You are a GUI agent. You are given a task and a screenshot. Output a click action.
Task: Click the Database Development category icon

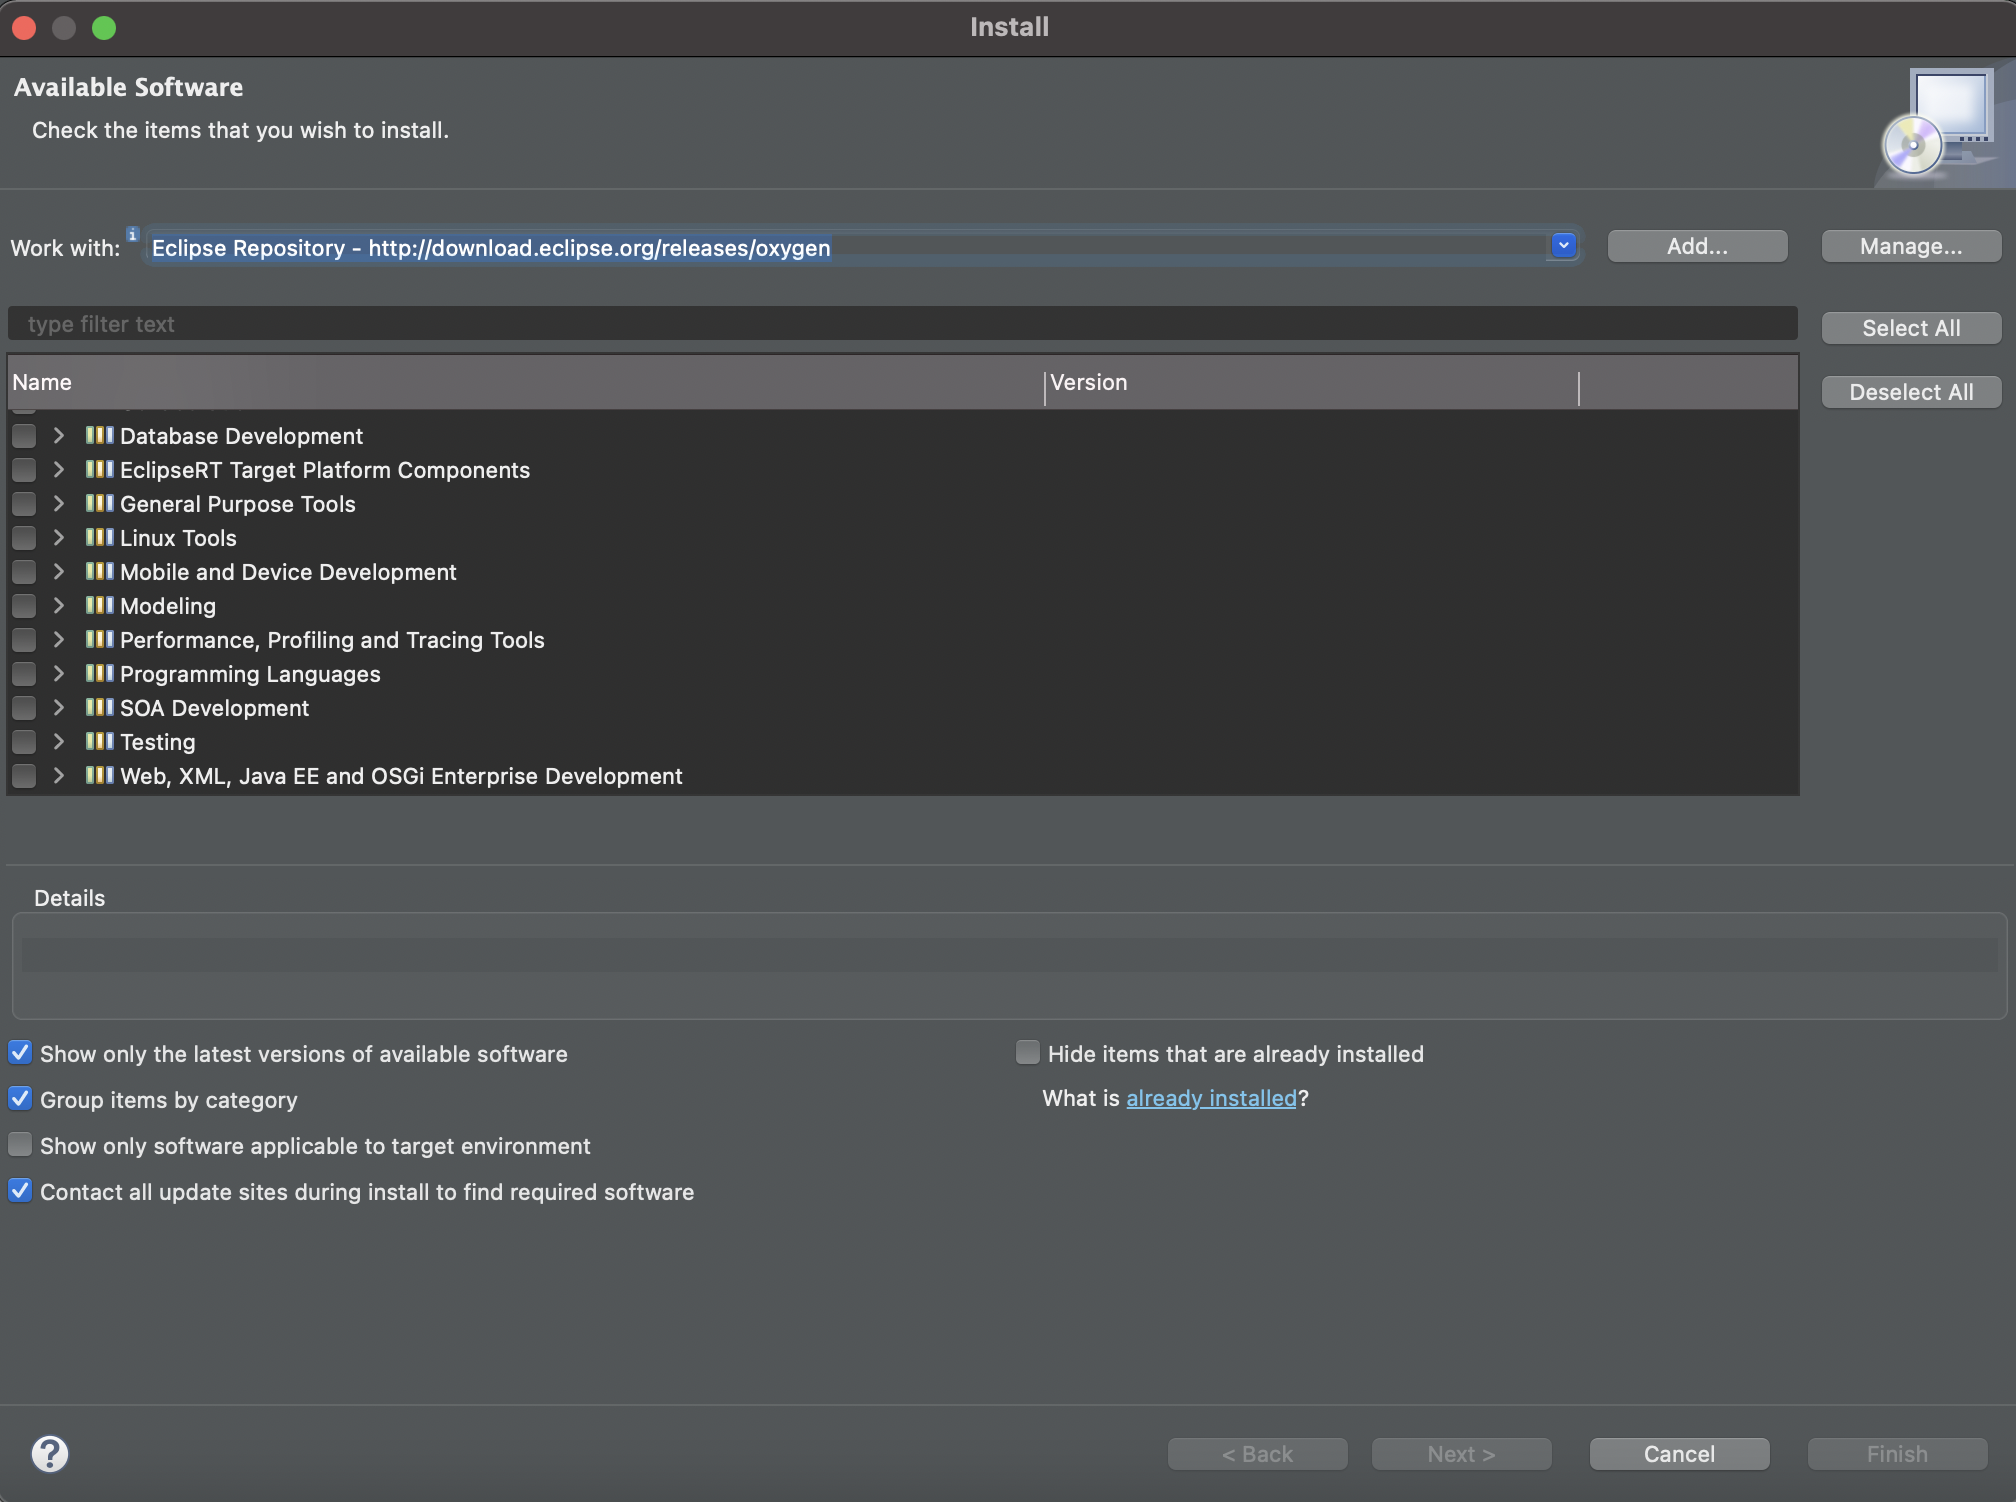pos(99,435)
